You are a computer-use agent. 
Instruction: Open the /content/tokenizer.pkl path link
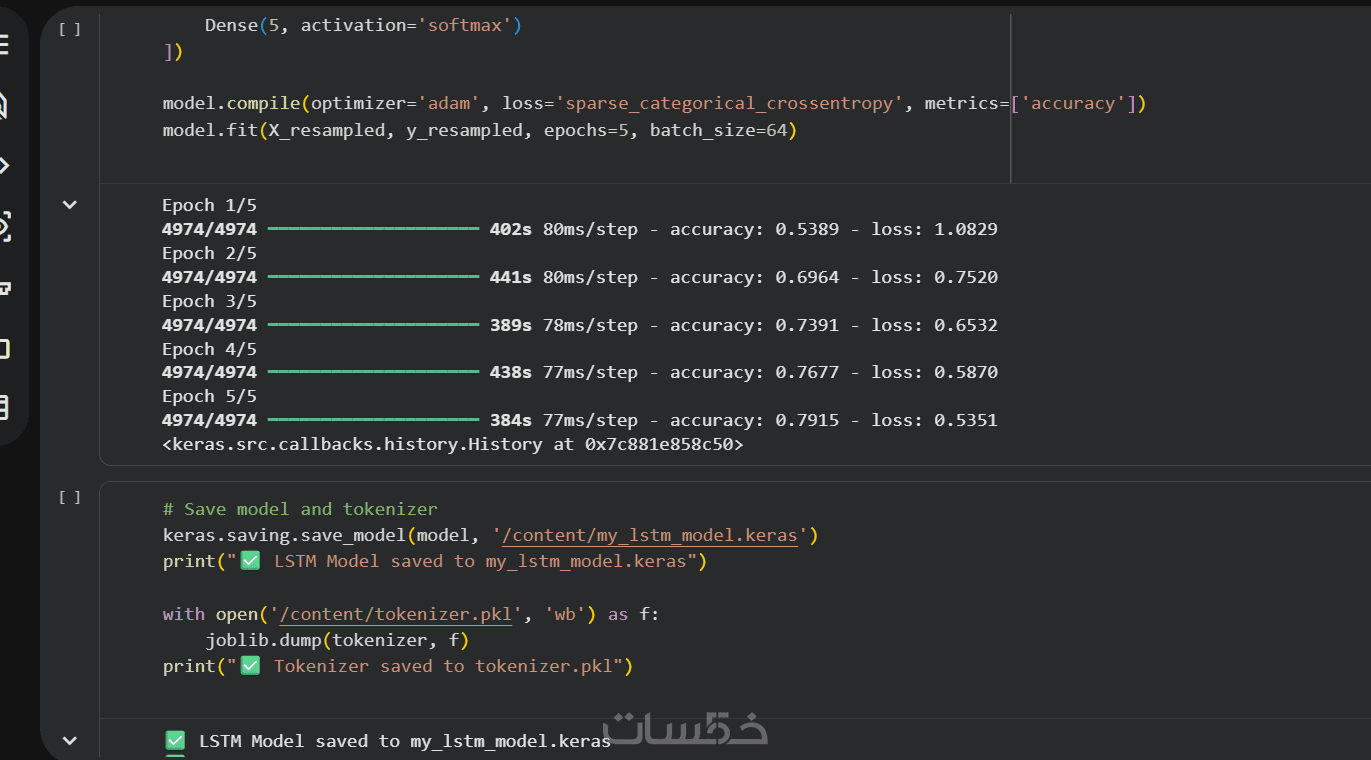[395, 614]
